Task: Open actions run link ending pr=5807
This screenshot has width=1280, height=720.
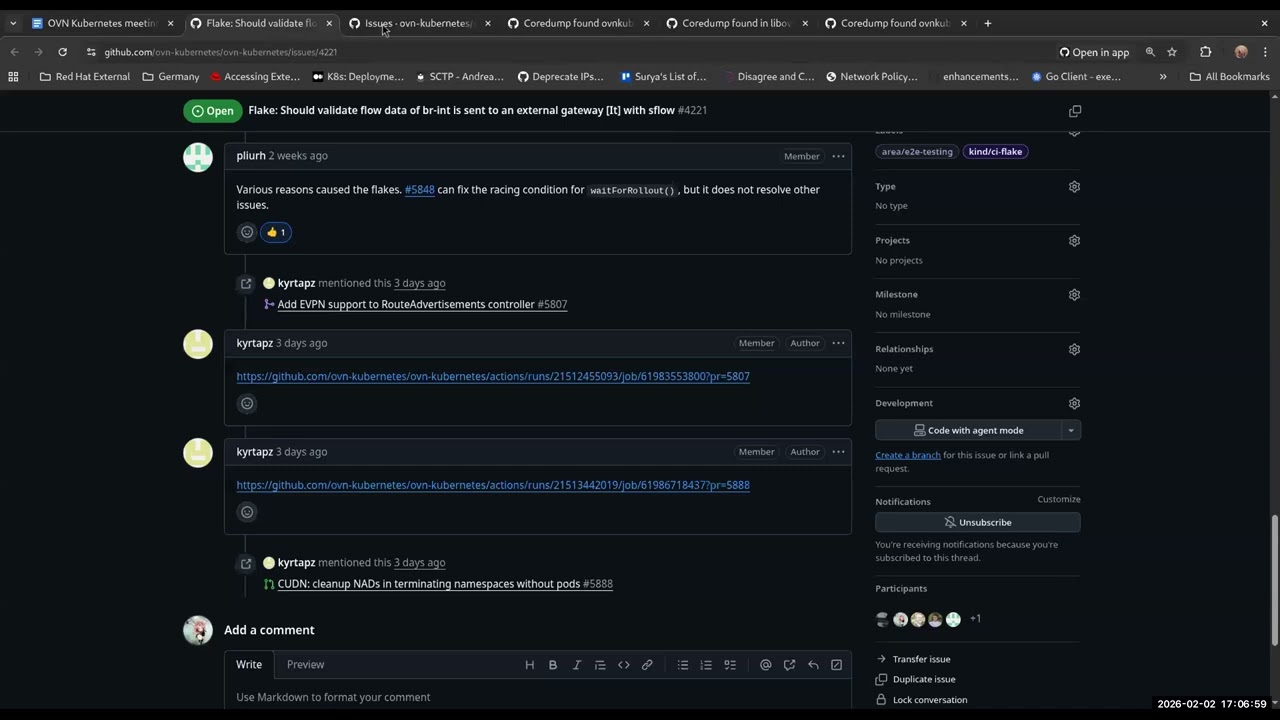Action: [493, 377]
